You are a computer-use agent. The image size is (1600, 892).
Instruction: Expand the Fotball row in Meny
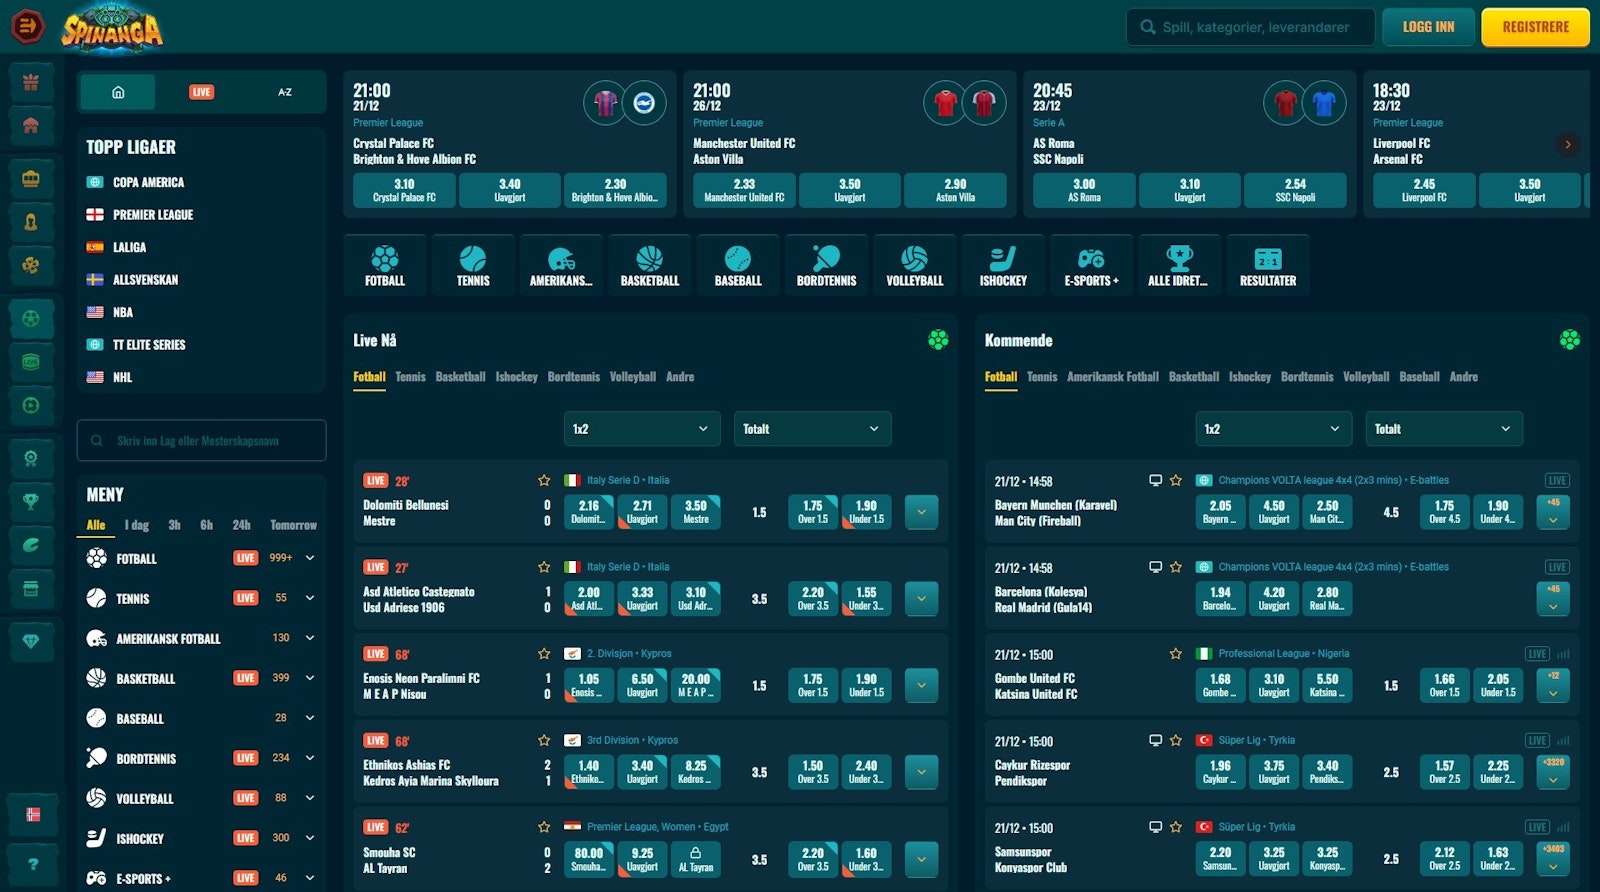pos(310,558)
